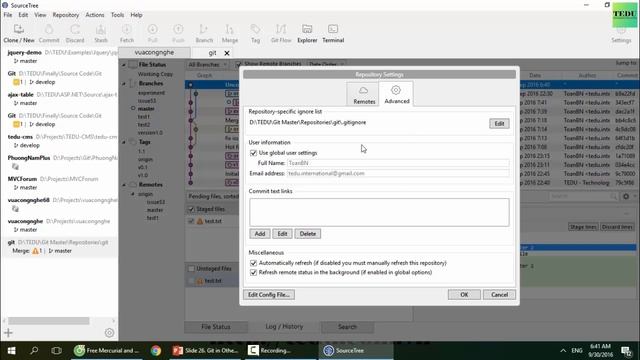
Task: Uncheck staged test.txt file checkbox
Action: coord(191,221)
